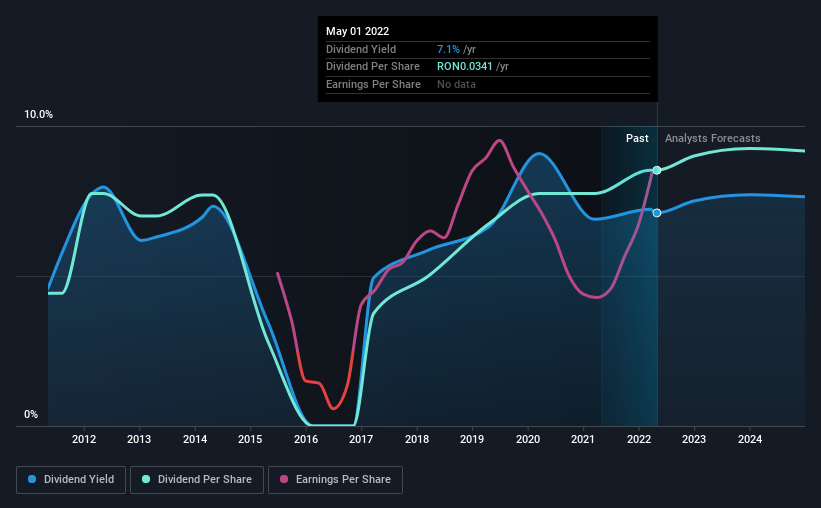Click the 2013 x-axis label
Image resolution: width=821 pixels, height=508 pixels.
tap(139, 439)
